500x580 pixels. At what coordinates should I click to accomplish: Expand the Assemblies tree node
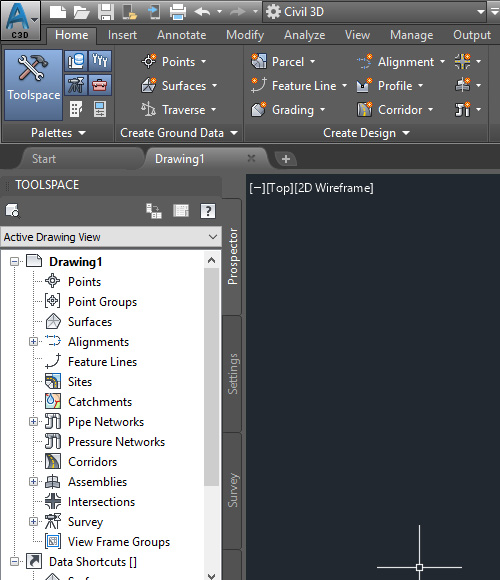[x=33, y=481]
